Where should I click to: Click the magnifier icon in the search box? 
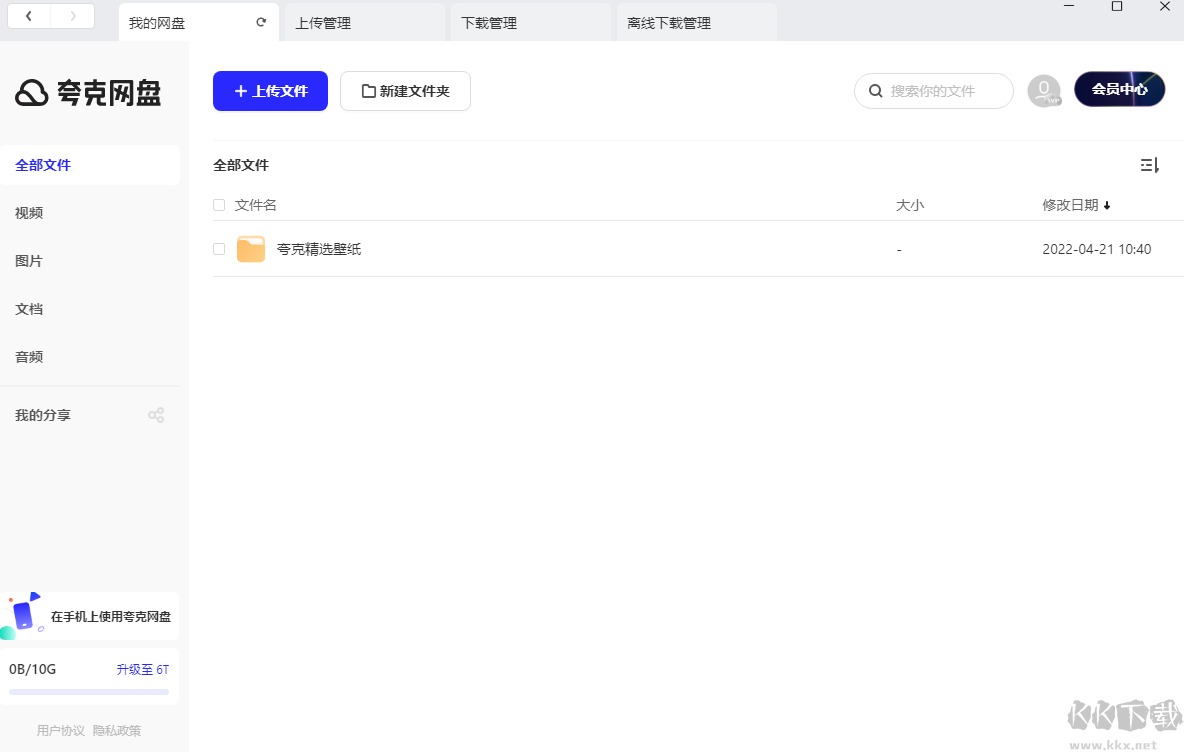click(x=877, y=90)
